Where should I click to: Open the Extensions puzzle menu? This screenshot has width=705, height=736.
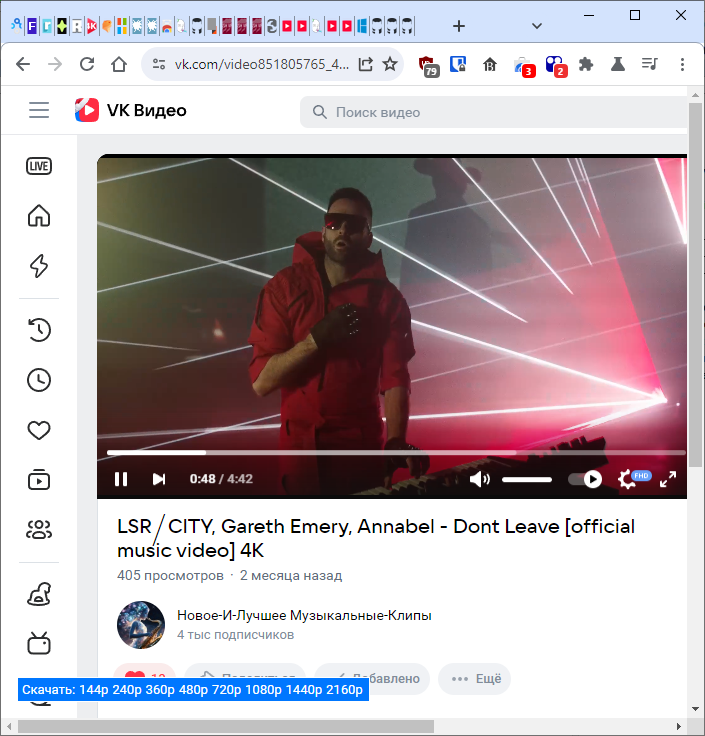click(586, 64)
